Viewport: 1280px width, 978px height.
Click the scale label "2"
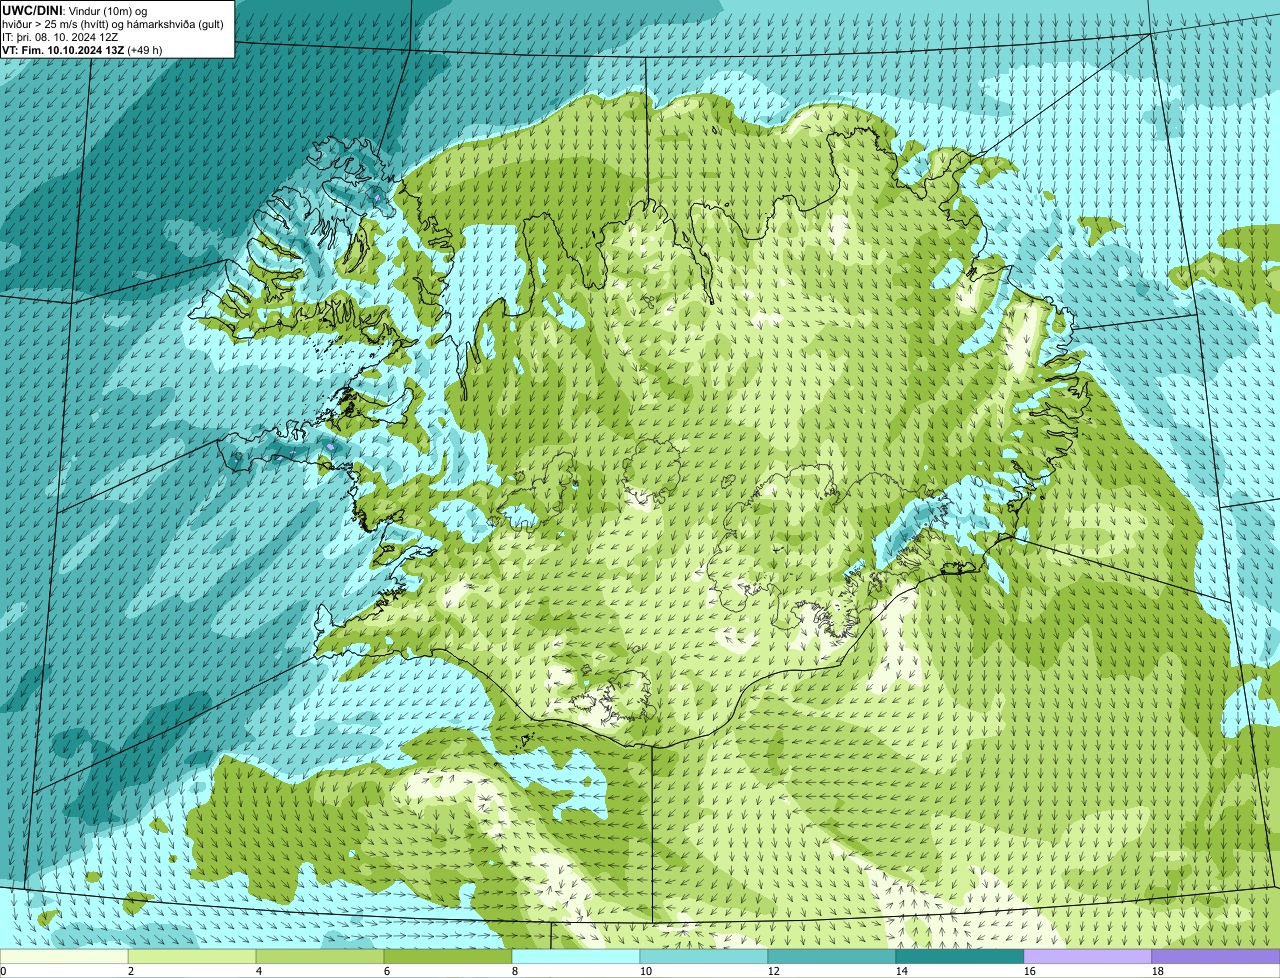[x=131, y=971]
